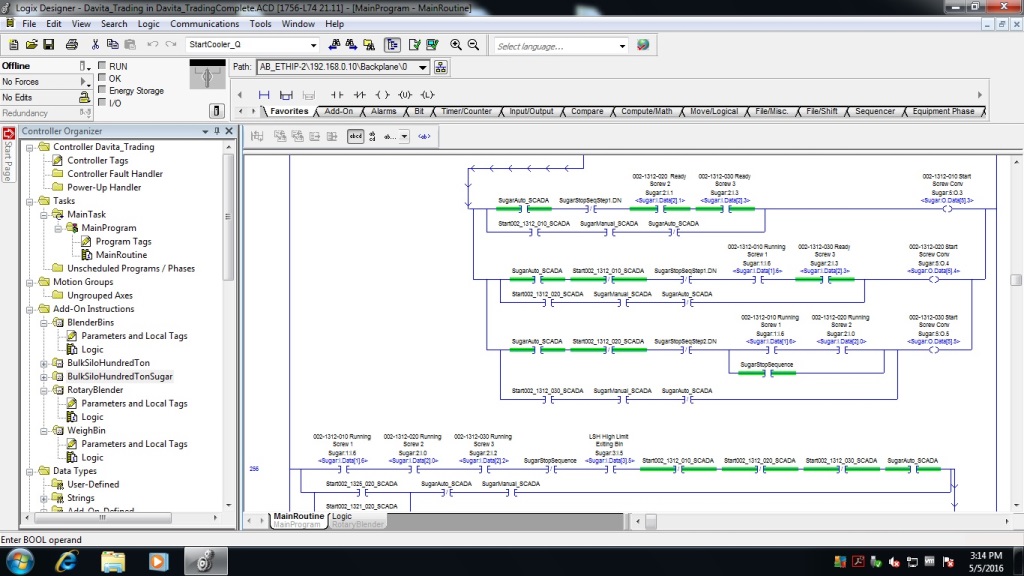Screen dimensions: 1024x576
Task: Click the Verify Routine icon
Action: point(414,44)
